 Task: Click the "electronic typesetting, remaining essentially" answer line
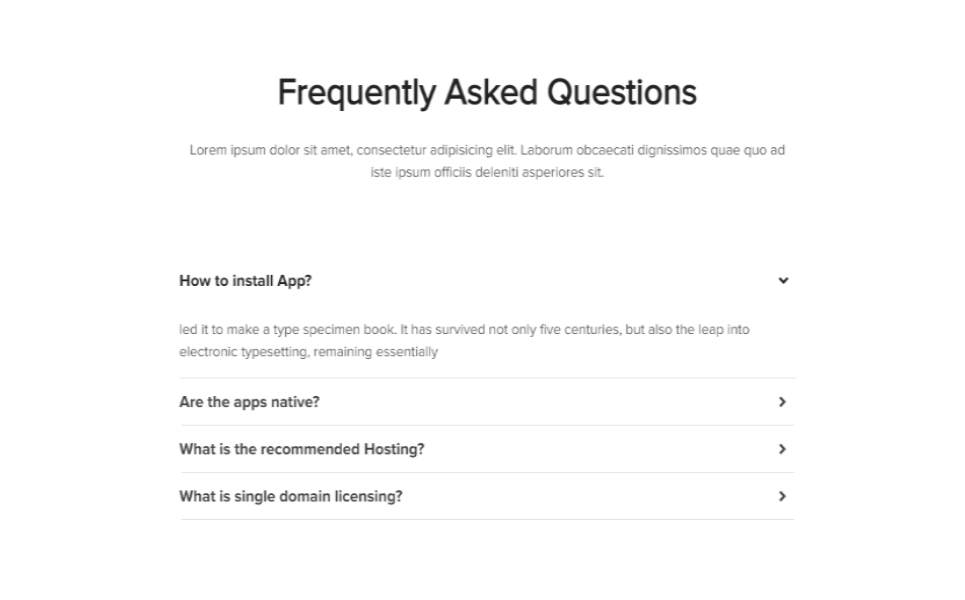(308, 352)
